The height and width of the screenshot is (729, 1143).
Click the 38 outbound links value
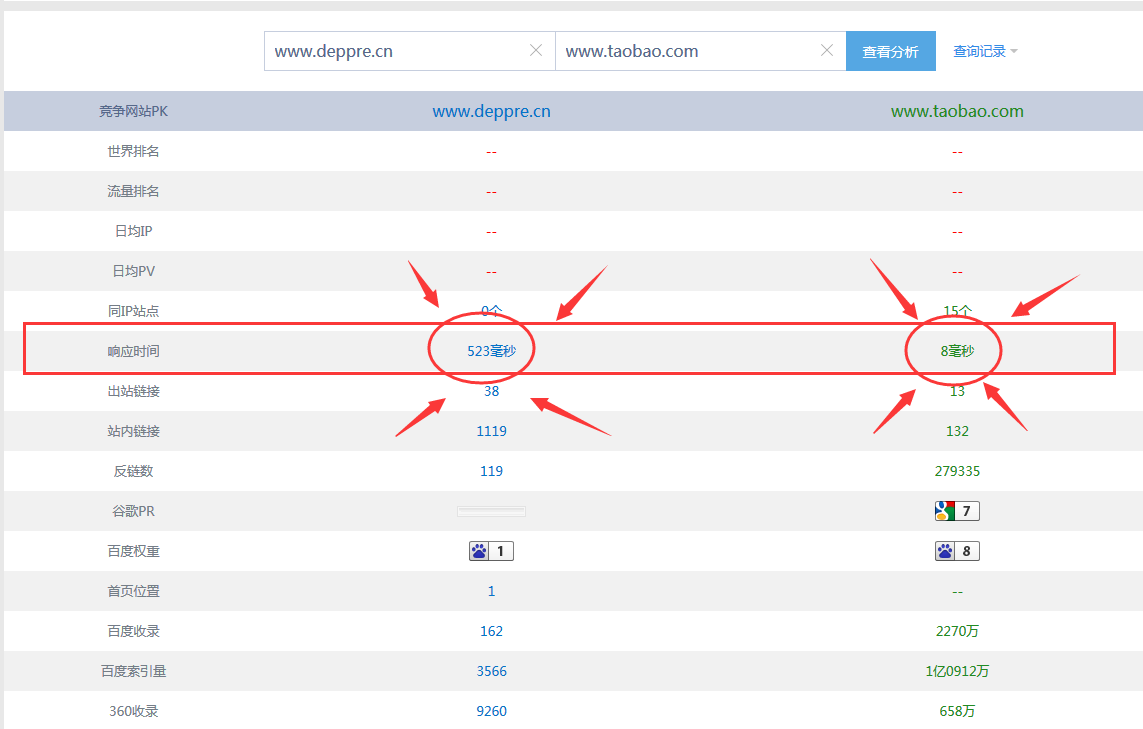[491, 391]
